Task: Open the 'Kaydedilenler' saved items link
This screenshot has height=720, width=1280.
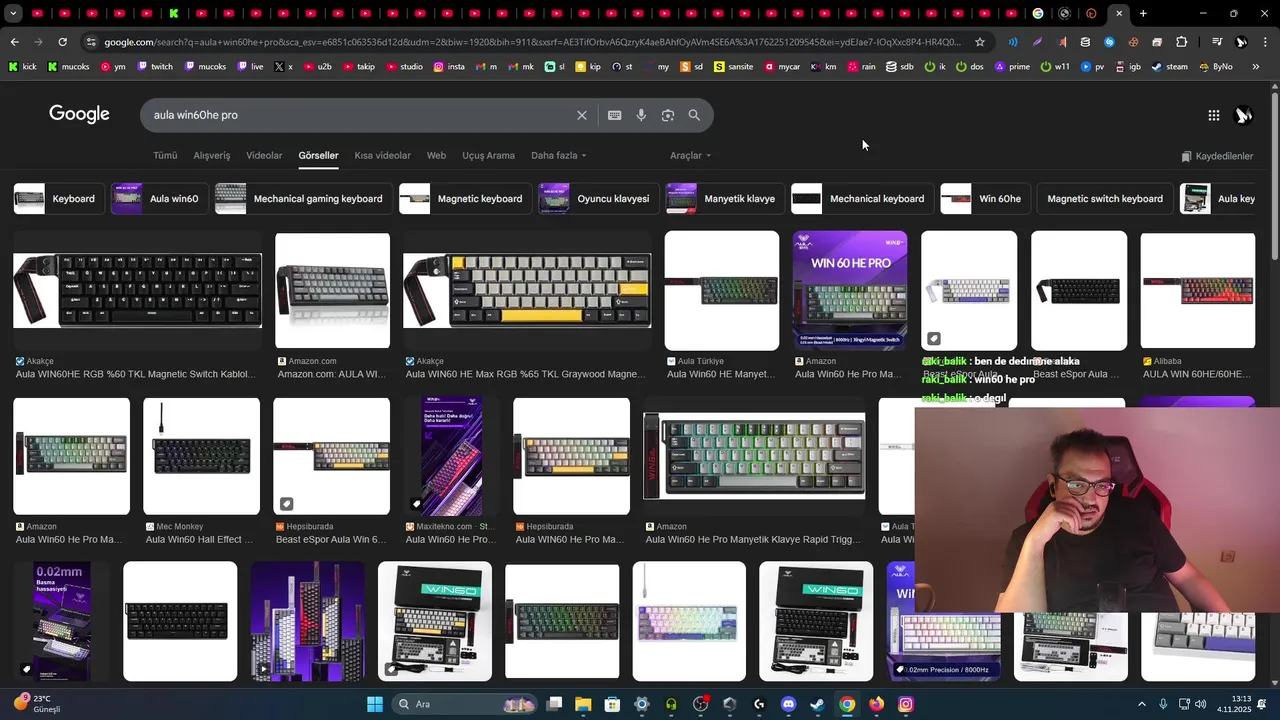Action: [1217, 156]
